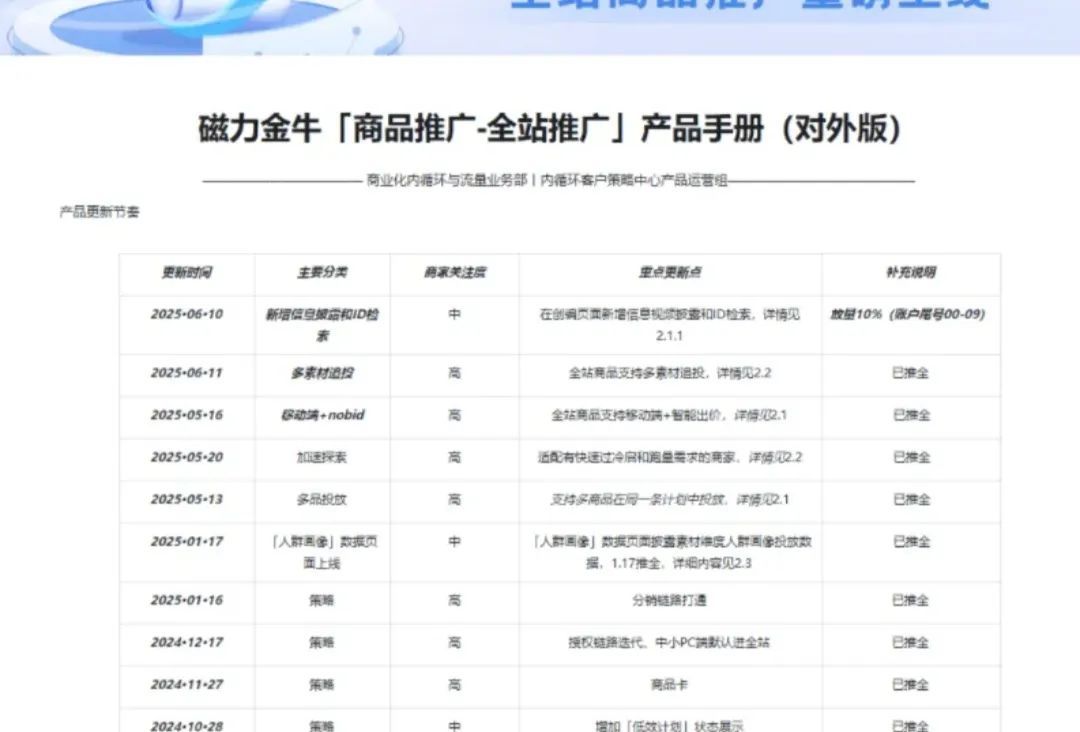The height and width of the screenshot is (732, 1080).
Task: Click the 全站商品支持多素材追投 description cell
Action: tap(669, 373)
